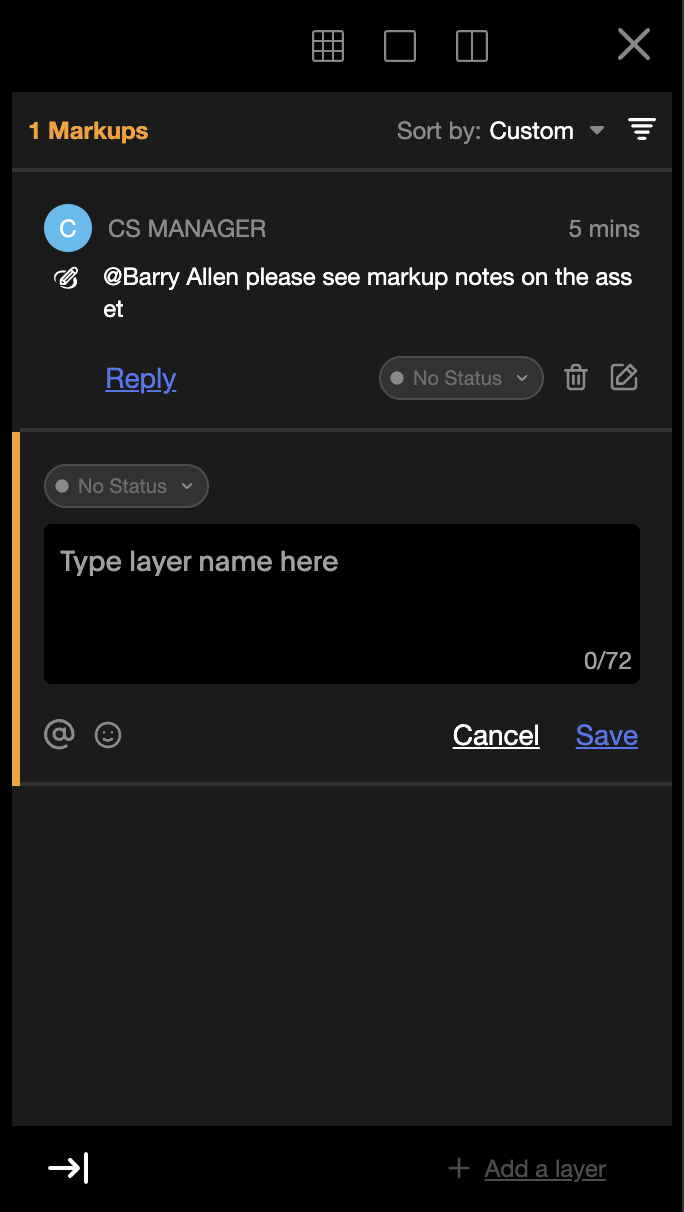Save the new layer
The height and width of the screenshot is (1212, 684).
(607, 735)
